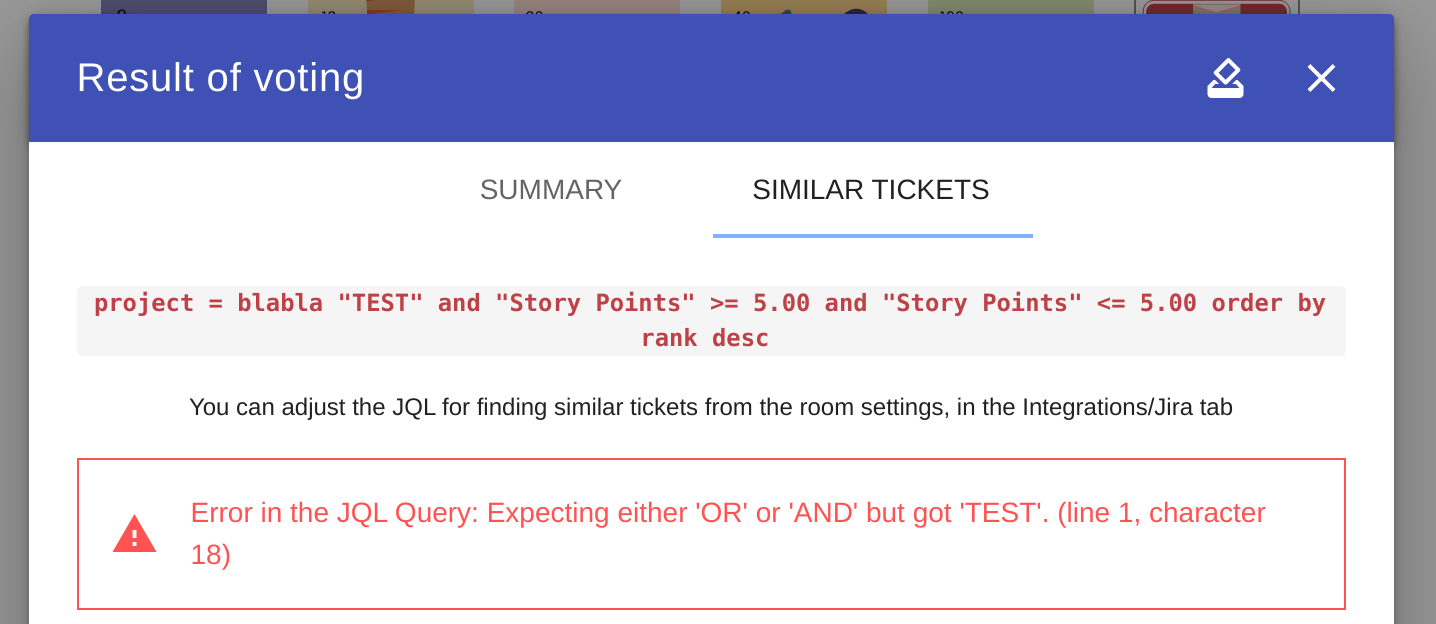Click the word blabla in the JQL query
1436x624 pixels.
click(280, 303)
